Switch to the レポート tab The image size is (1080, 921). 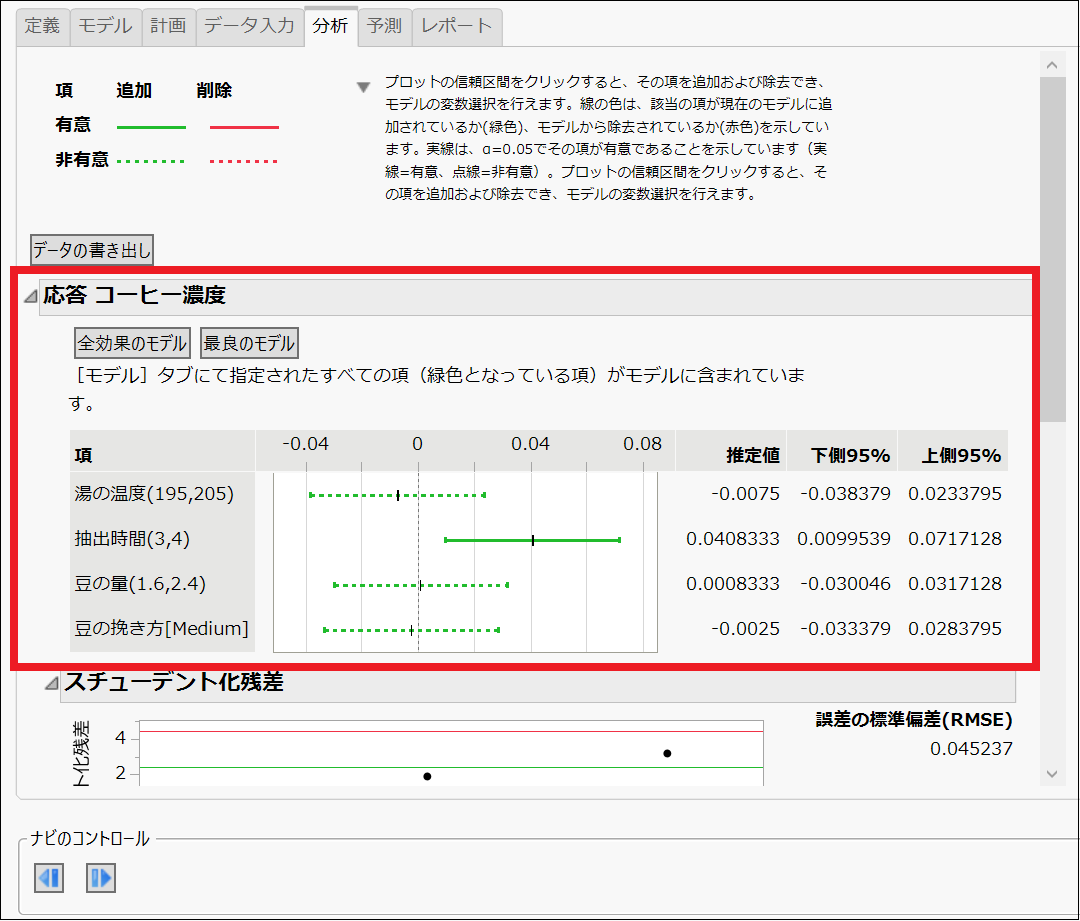click(x=456, y=27)
